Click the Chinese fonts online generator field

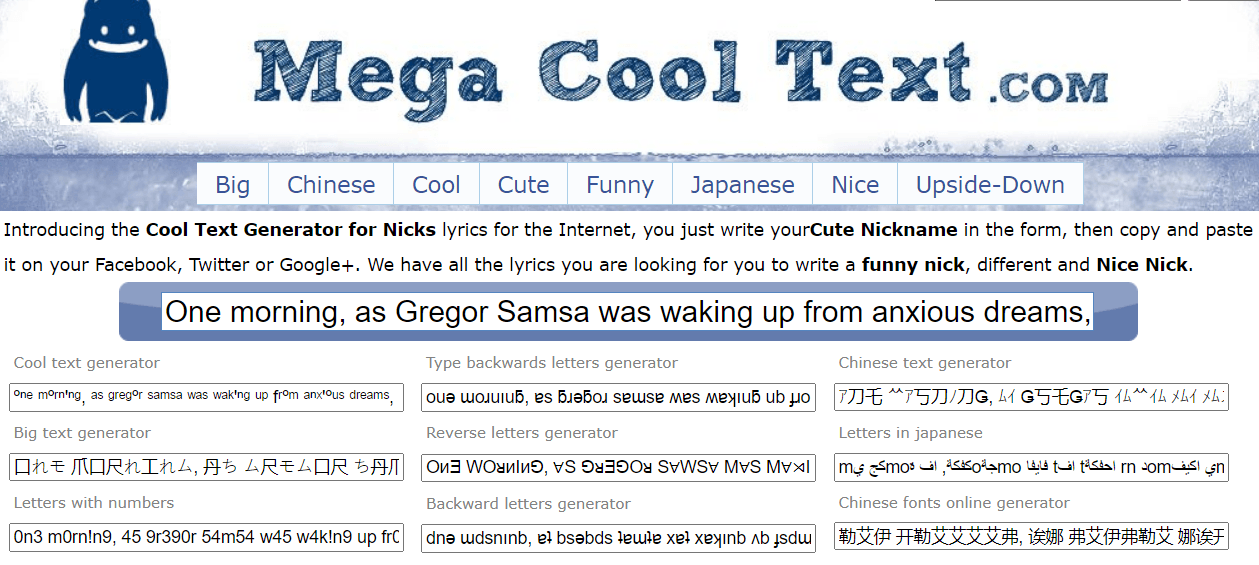click(x=1031, y=537)
